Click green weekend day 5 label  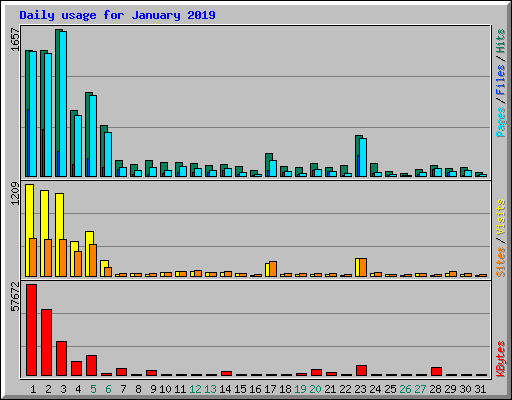(x=93, y=389)
